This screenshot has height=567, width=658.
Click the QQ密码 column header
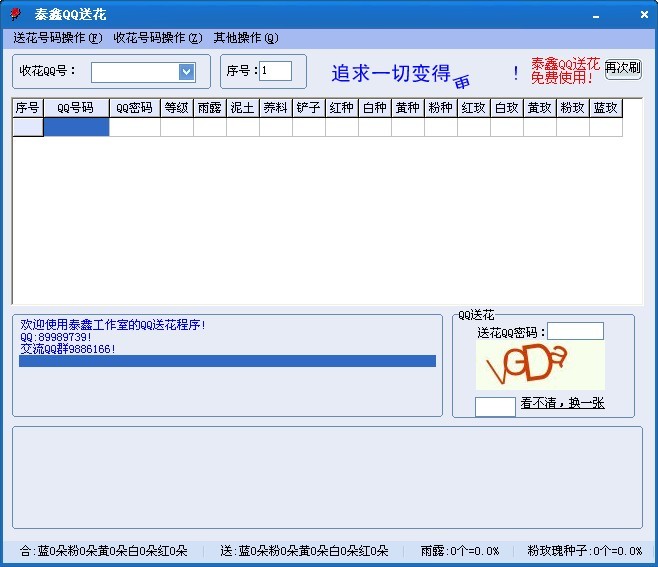click(x=135, y=108)
